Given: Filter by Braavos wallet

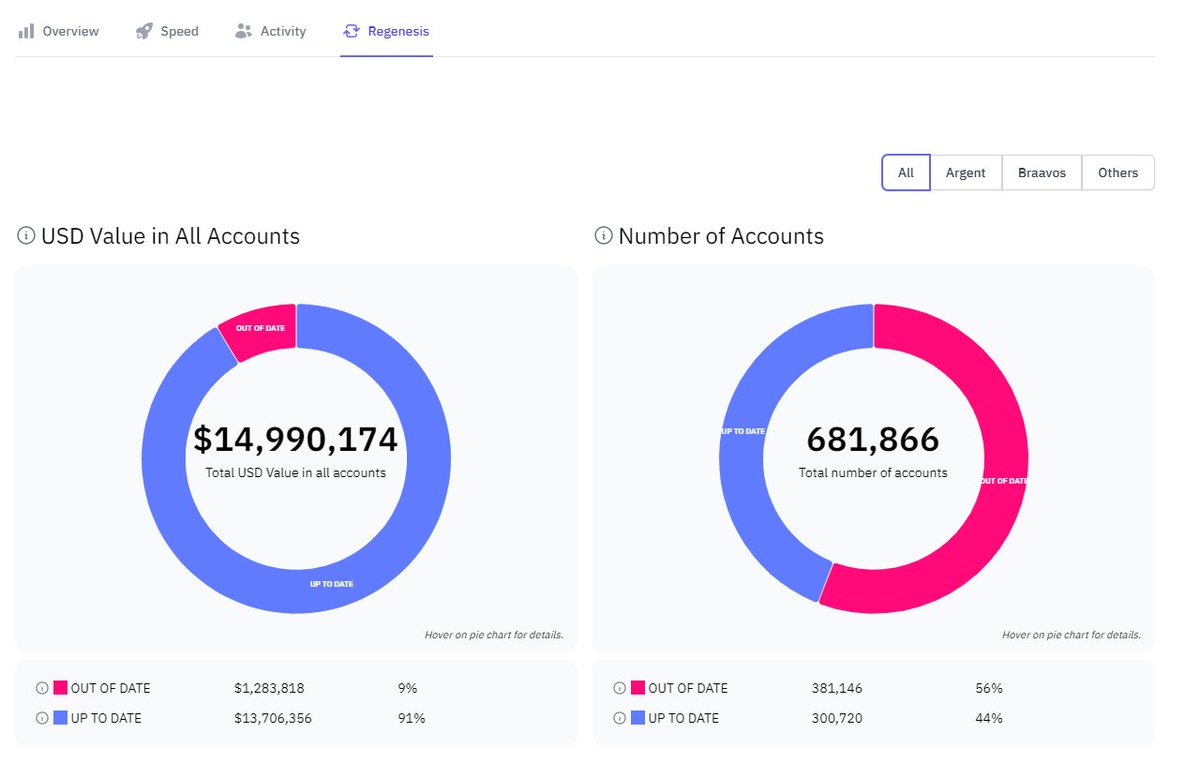Looking at the screenshot, I should [x=1042, y=172].
